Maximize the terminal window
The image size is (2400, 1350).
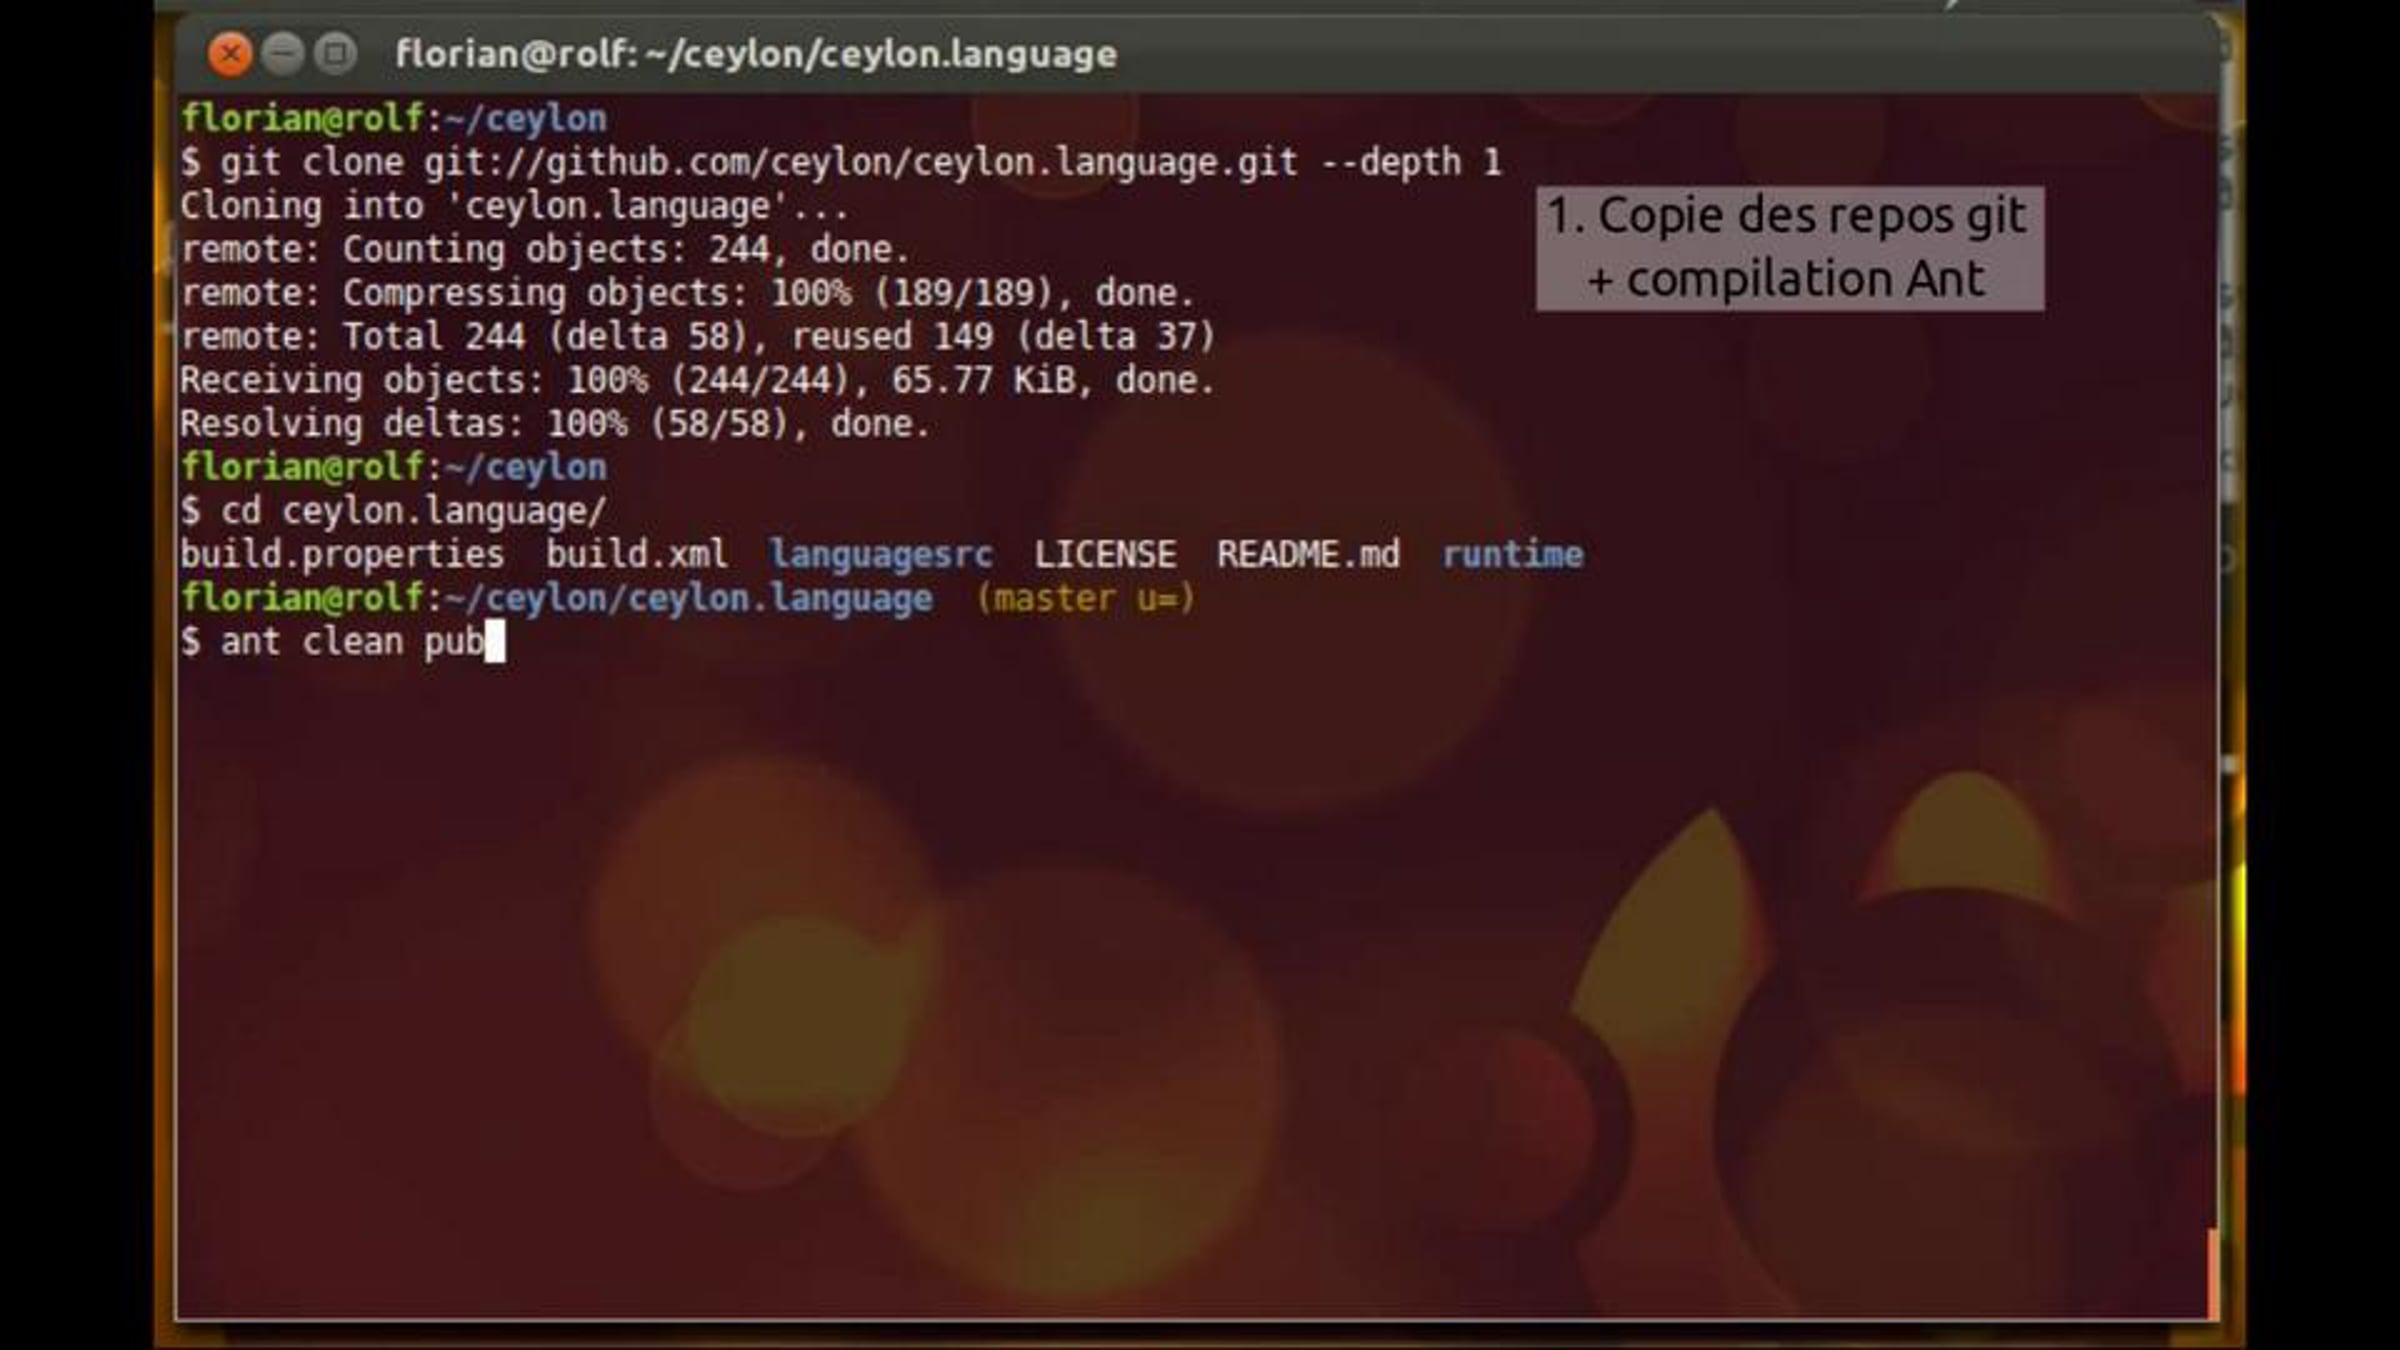point(336,53)
